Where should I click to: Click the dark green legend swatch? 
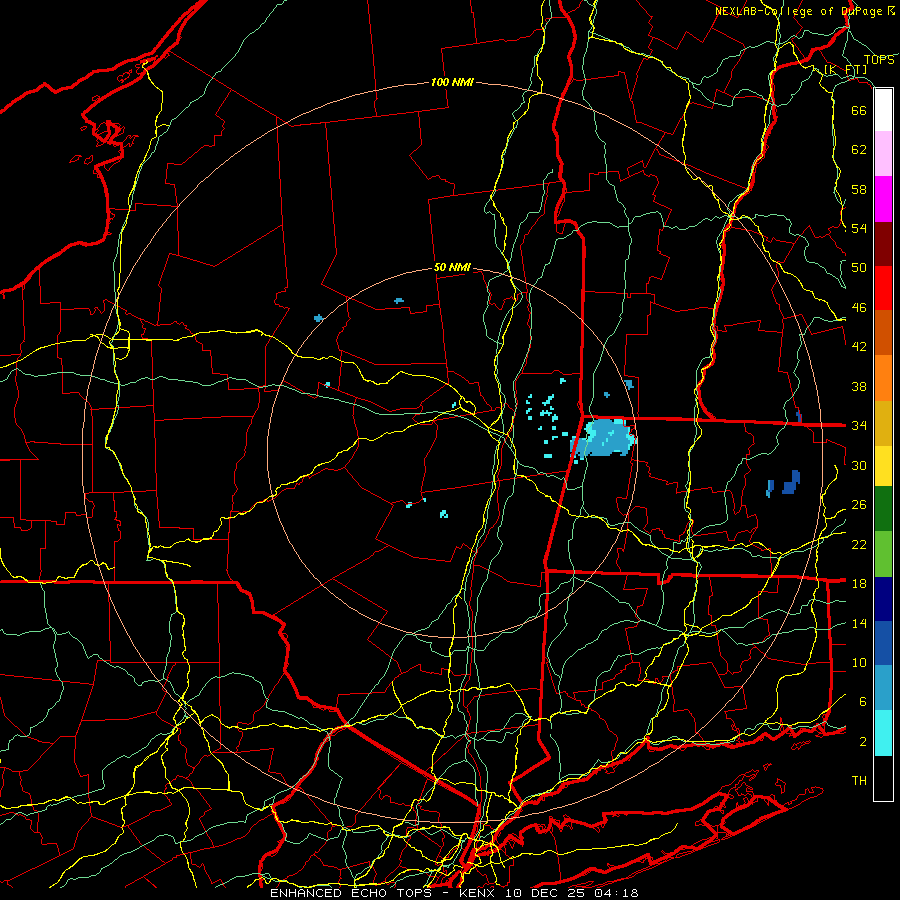pos(883,509)
